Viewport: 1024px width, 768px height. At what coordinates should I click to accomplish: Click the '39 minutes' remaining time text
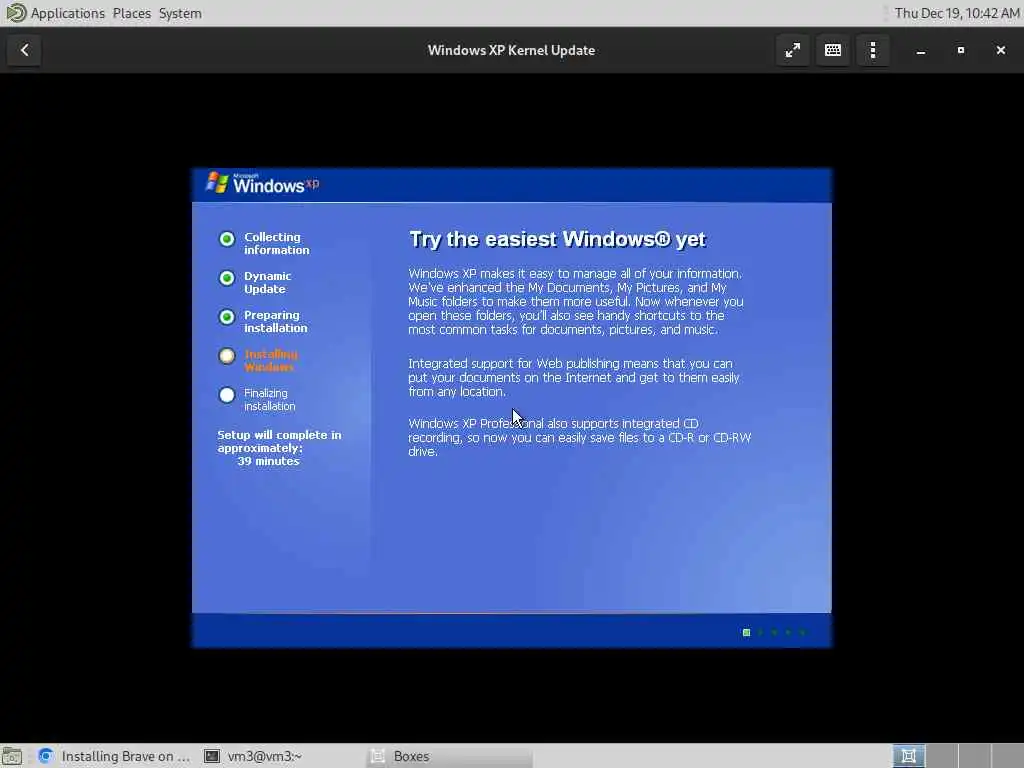(x=268, y=461)
